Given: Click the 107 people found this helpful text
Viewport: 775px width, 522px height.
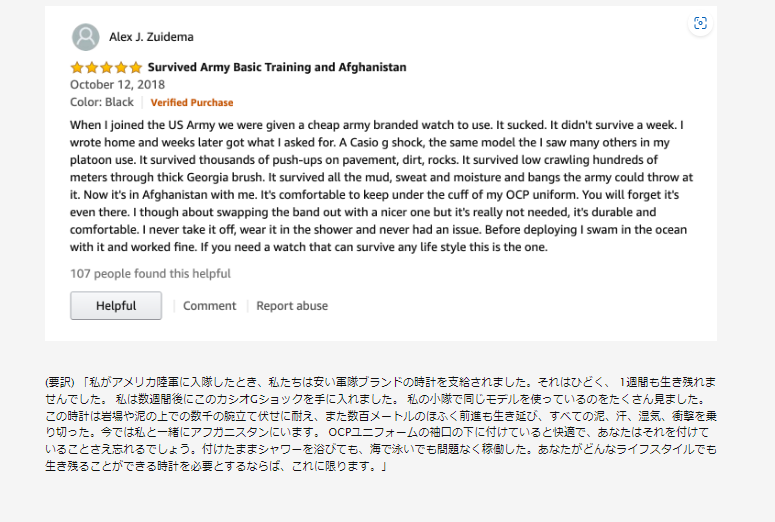Looking at the screenshot, I should click(150, 274).
